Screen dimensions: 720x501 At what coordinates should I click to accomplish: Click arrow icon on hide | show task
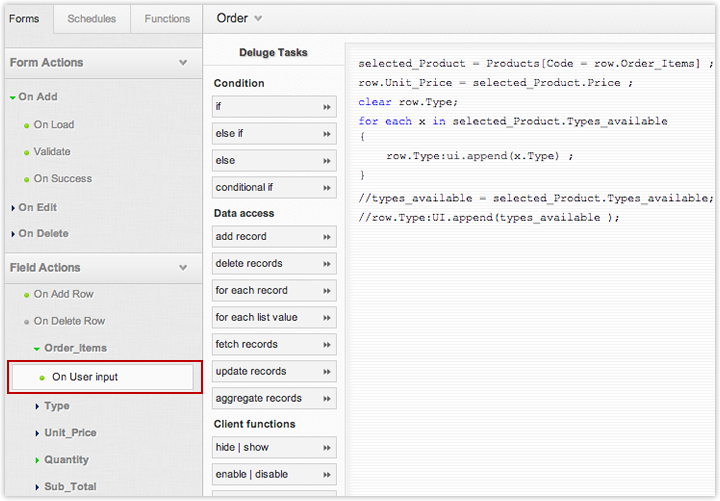(x=326, y=448)
